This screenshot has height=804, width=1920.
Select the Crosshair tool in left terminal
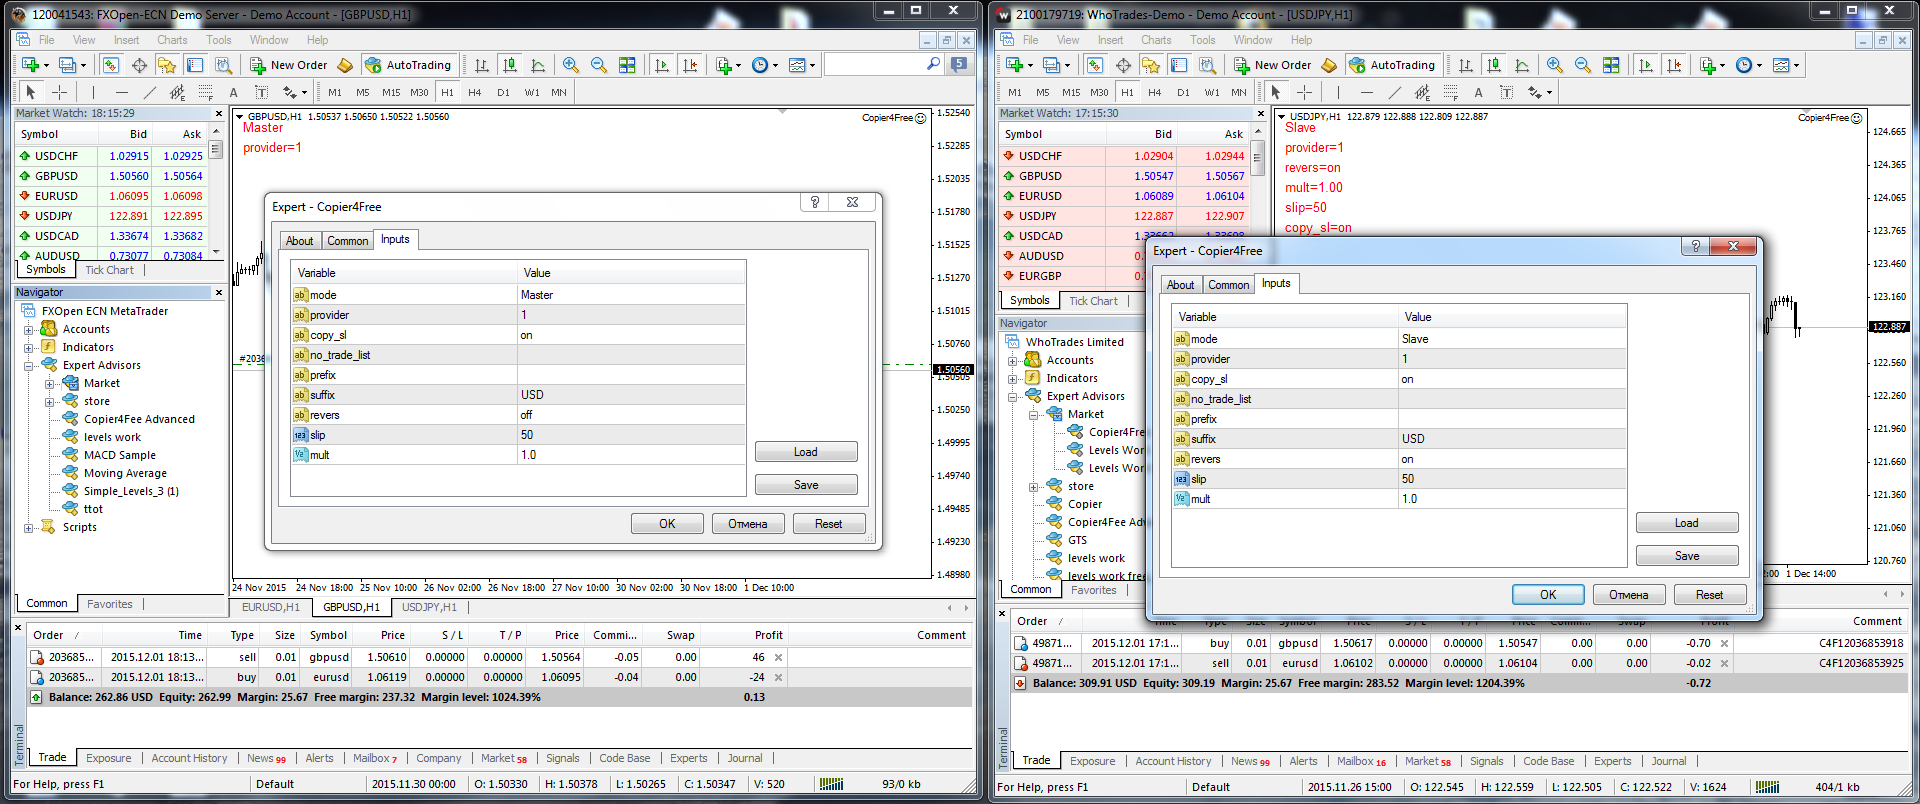[60, 92]
